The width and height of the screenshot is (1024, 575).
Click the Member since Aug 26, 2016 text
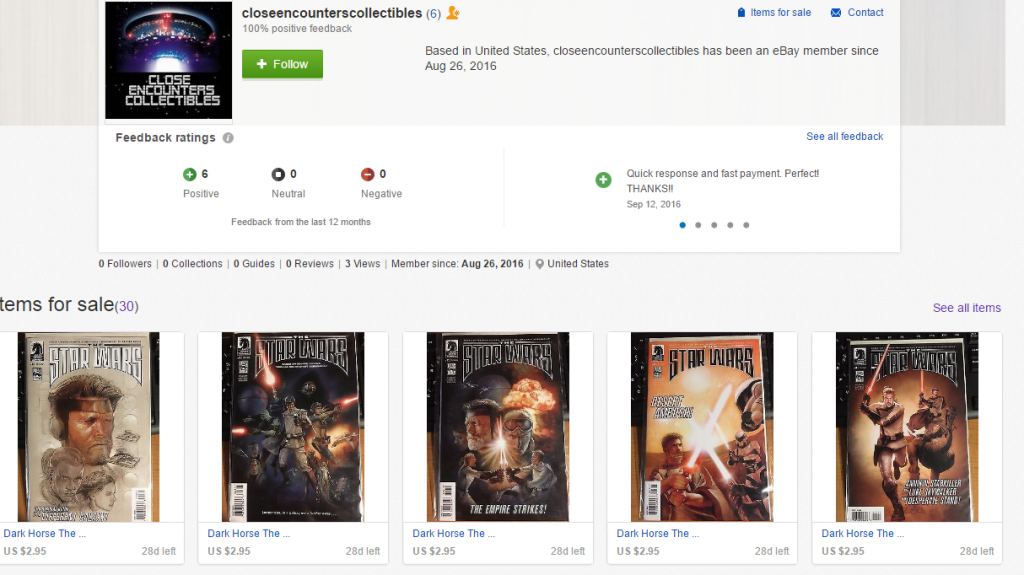click(x=457, y=264)
